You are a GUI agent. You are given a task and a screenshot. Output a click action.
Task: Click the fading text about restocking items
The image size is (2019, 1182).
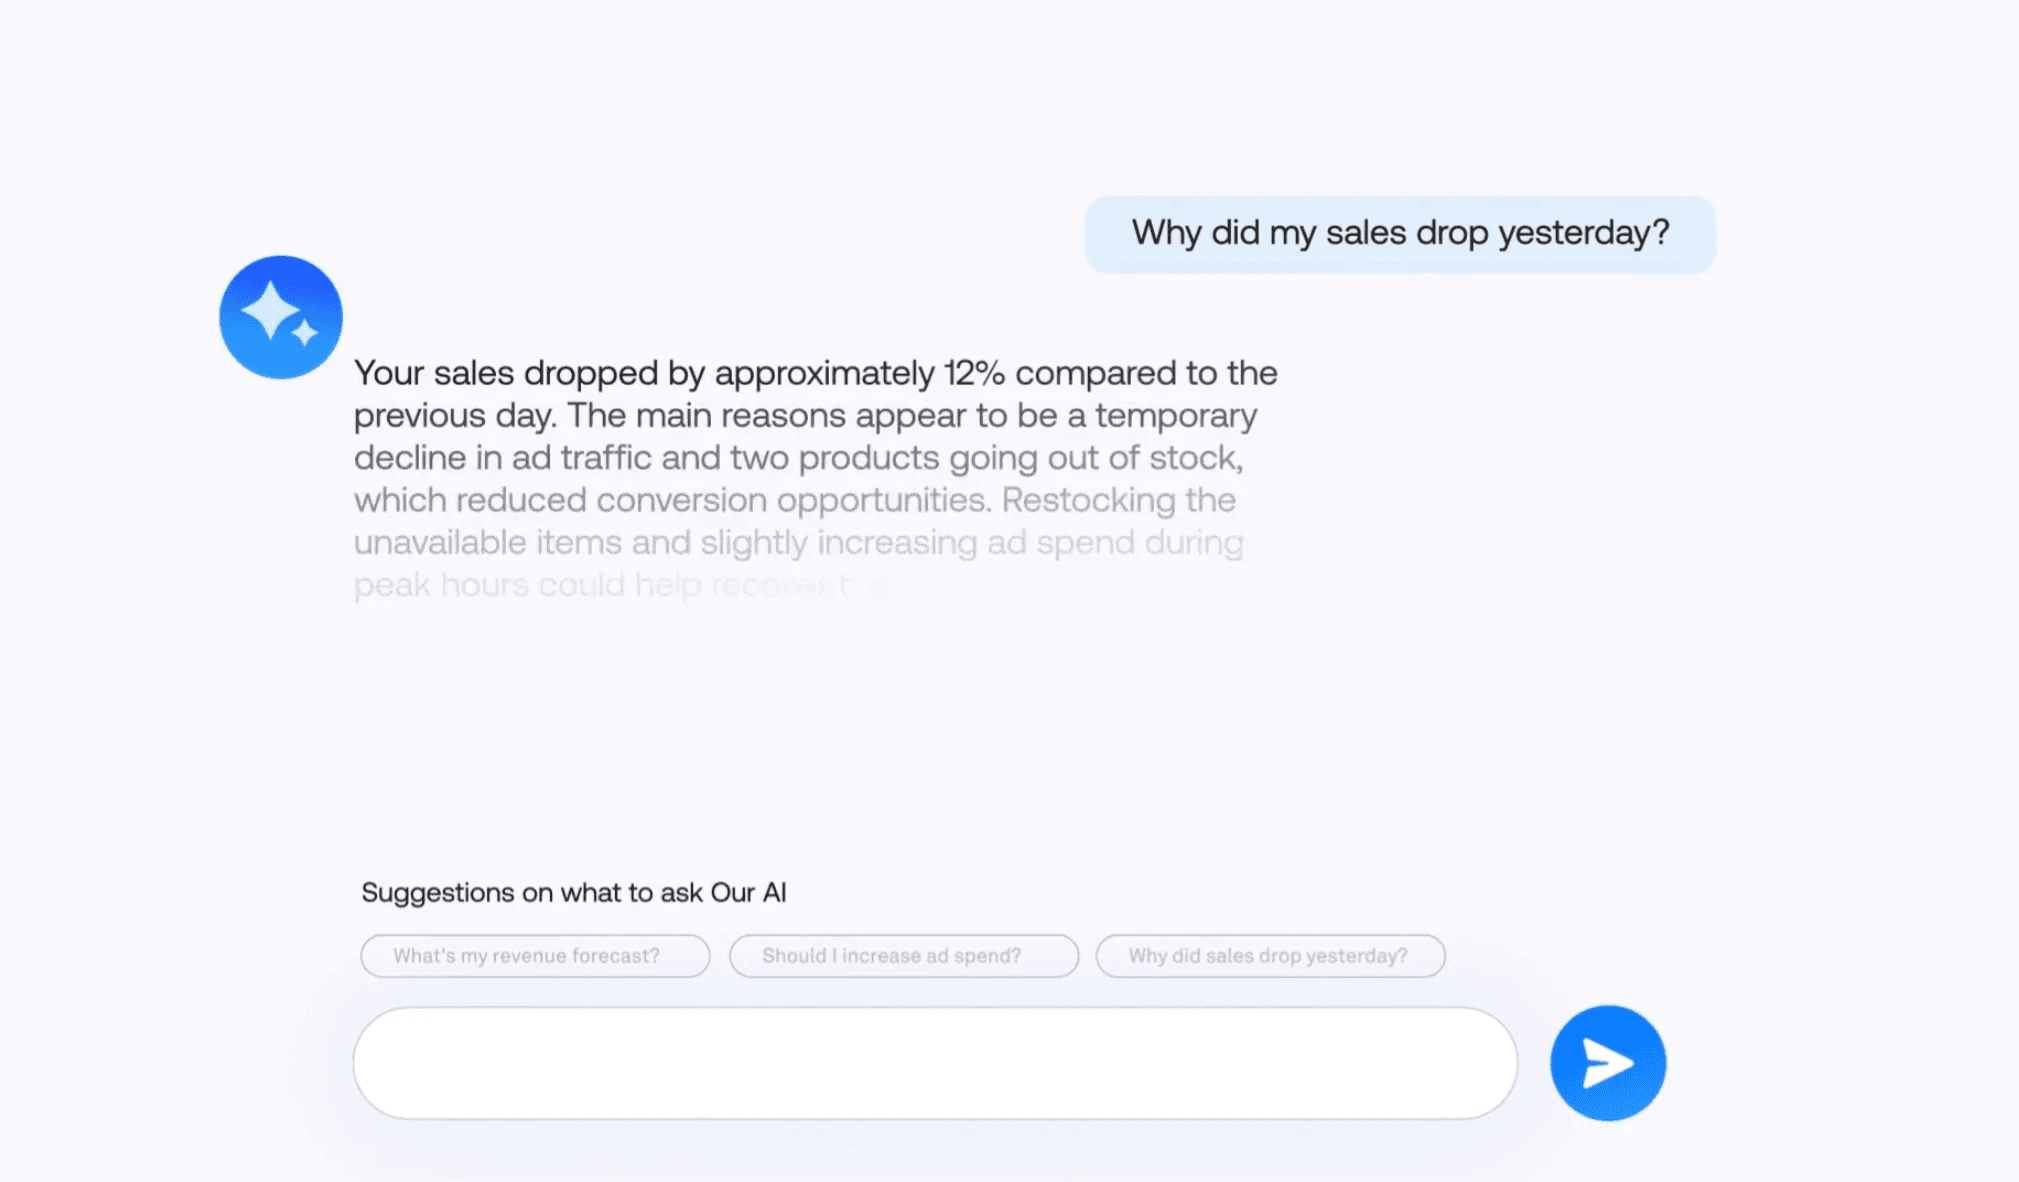[x=797, y=543]
